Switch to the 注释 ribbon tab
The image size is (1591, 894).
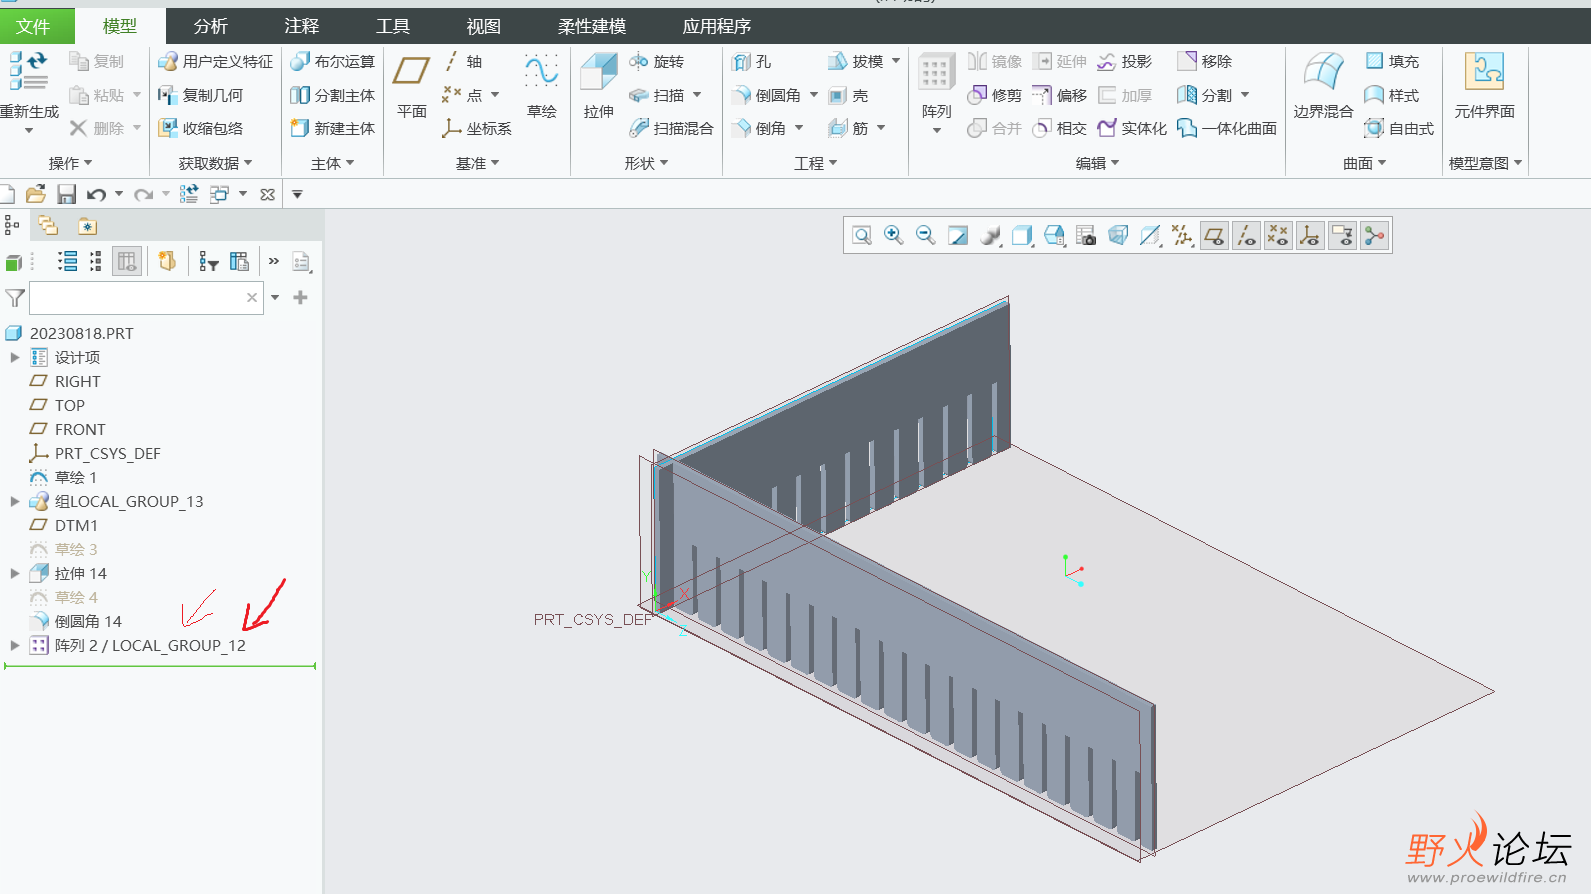pyautogui.click(x=301, y=26)
